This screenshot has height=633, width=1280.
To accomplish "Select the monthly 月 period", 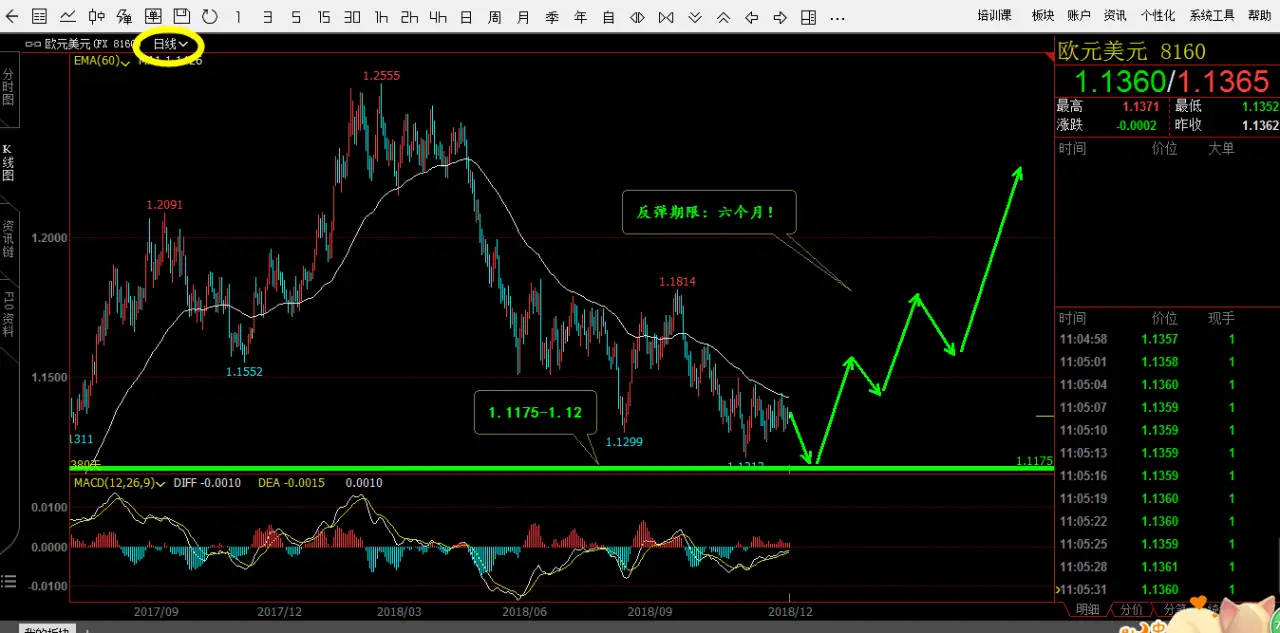I will pyautogui.click(x=523, y=17).
